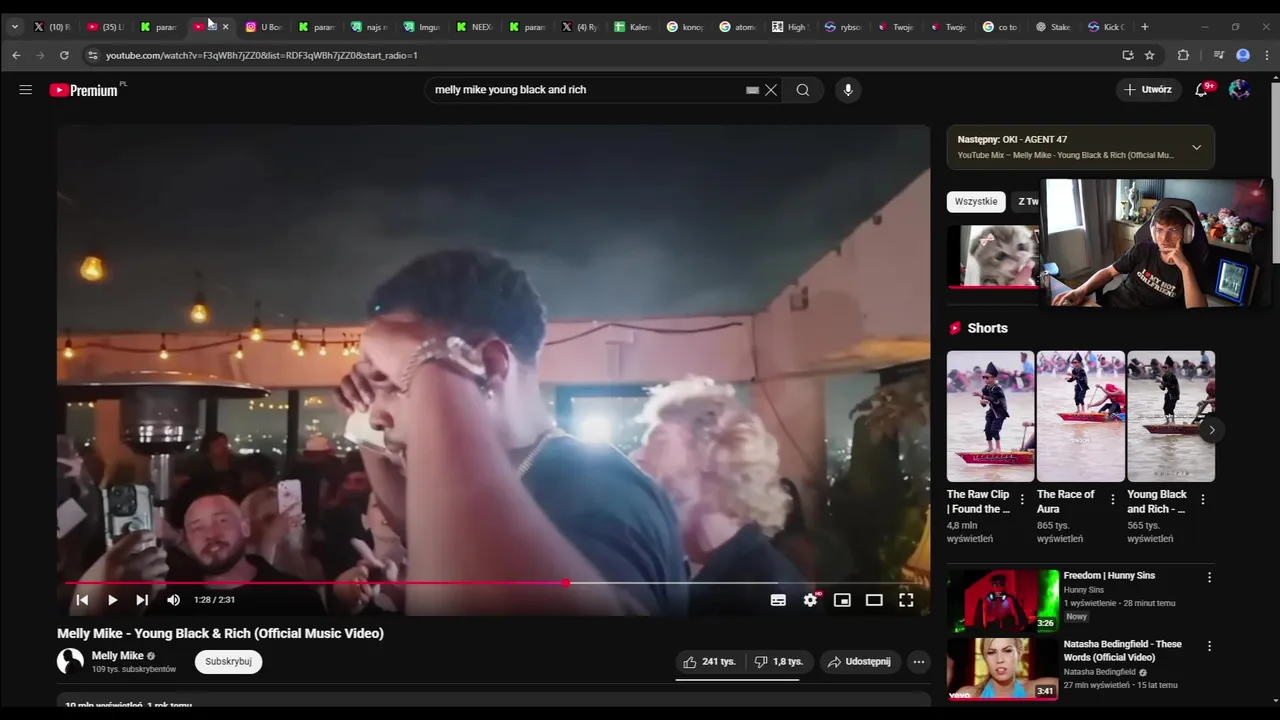Go to YouTube Premium home logo
This screenshot has height=720, width=1280.
pyautogui.click(x=84, y=90)
